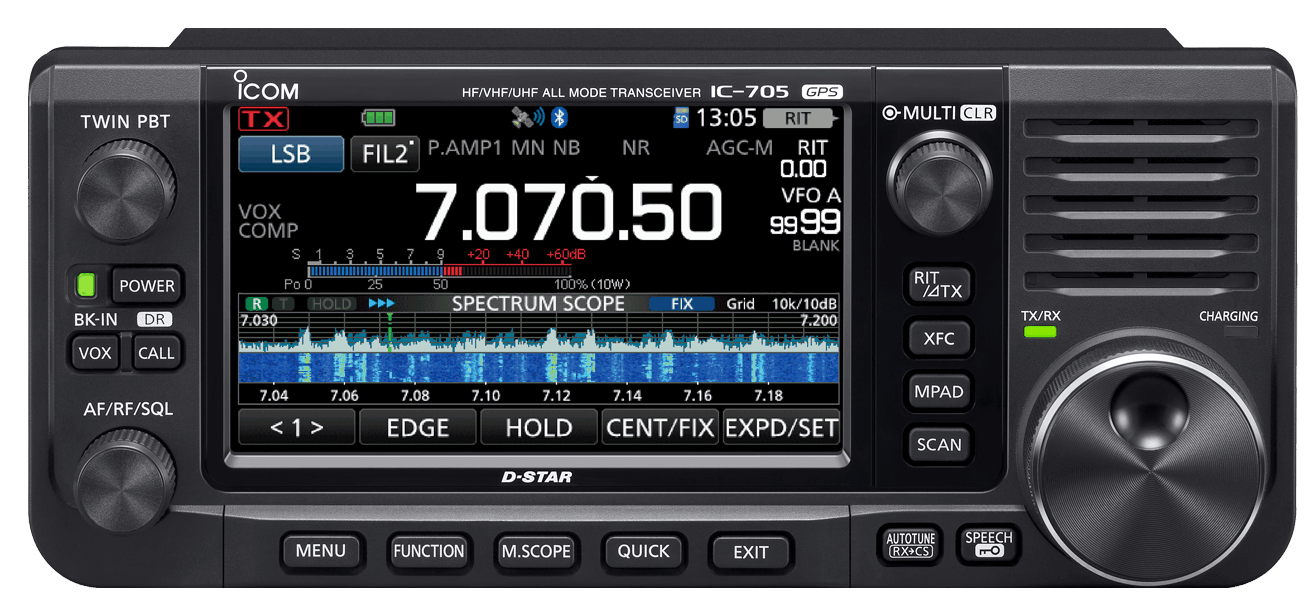
Task: Tap the CENT/FIX scope button
Action: pyautogui.click(x=660, y=428)
